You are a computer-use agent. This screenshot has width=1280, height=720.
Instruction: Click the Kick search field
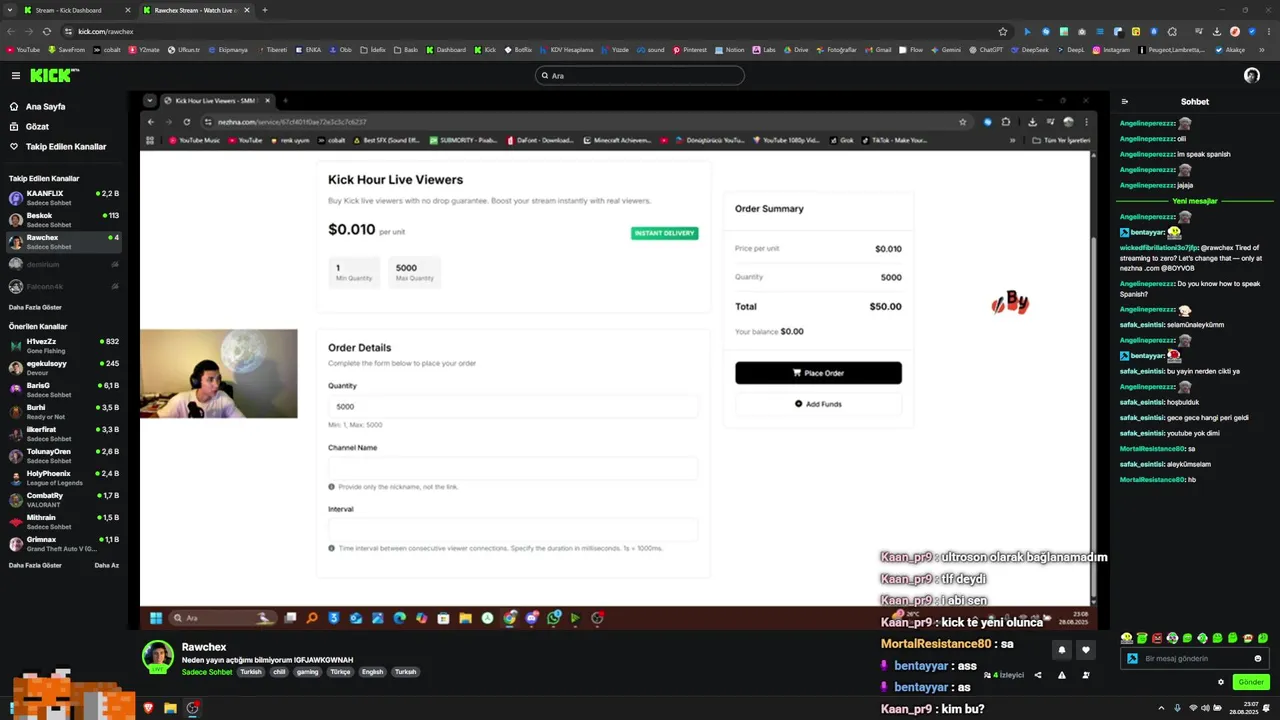coord(640,75)
